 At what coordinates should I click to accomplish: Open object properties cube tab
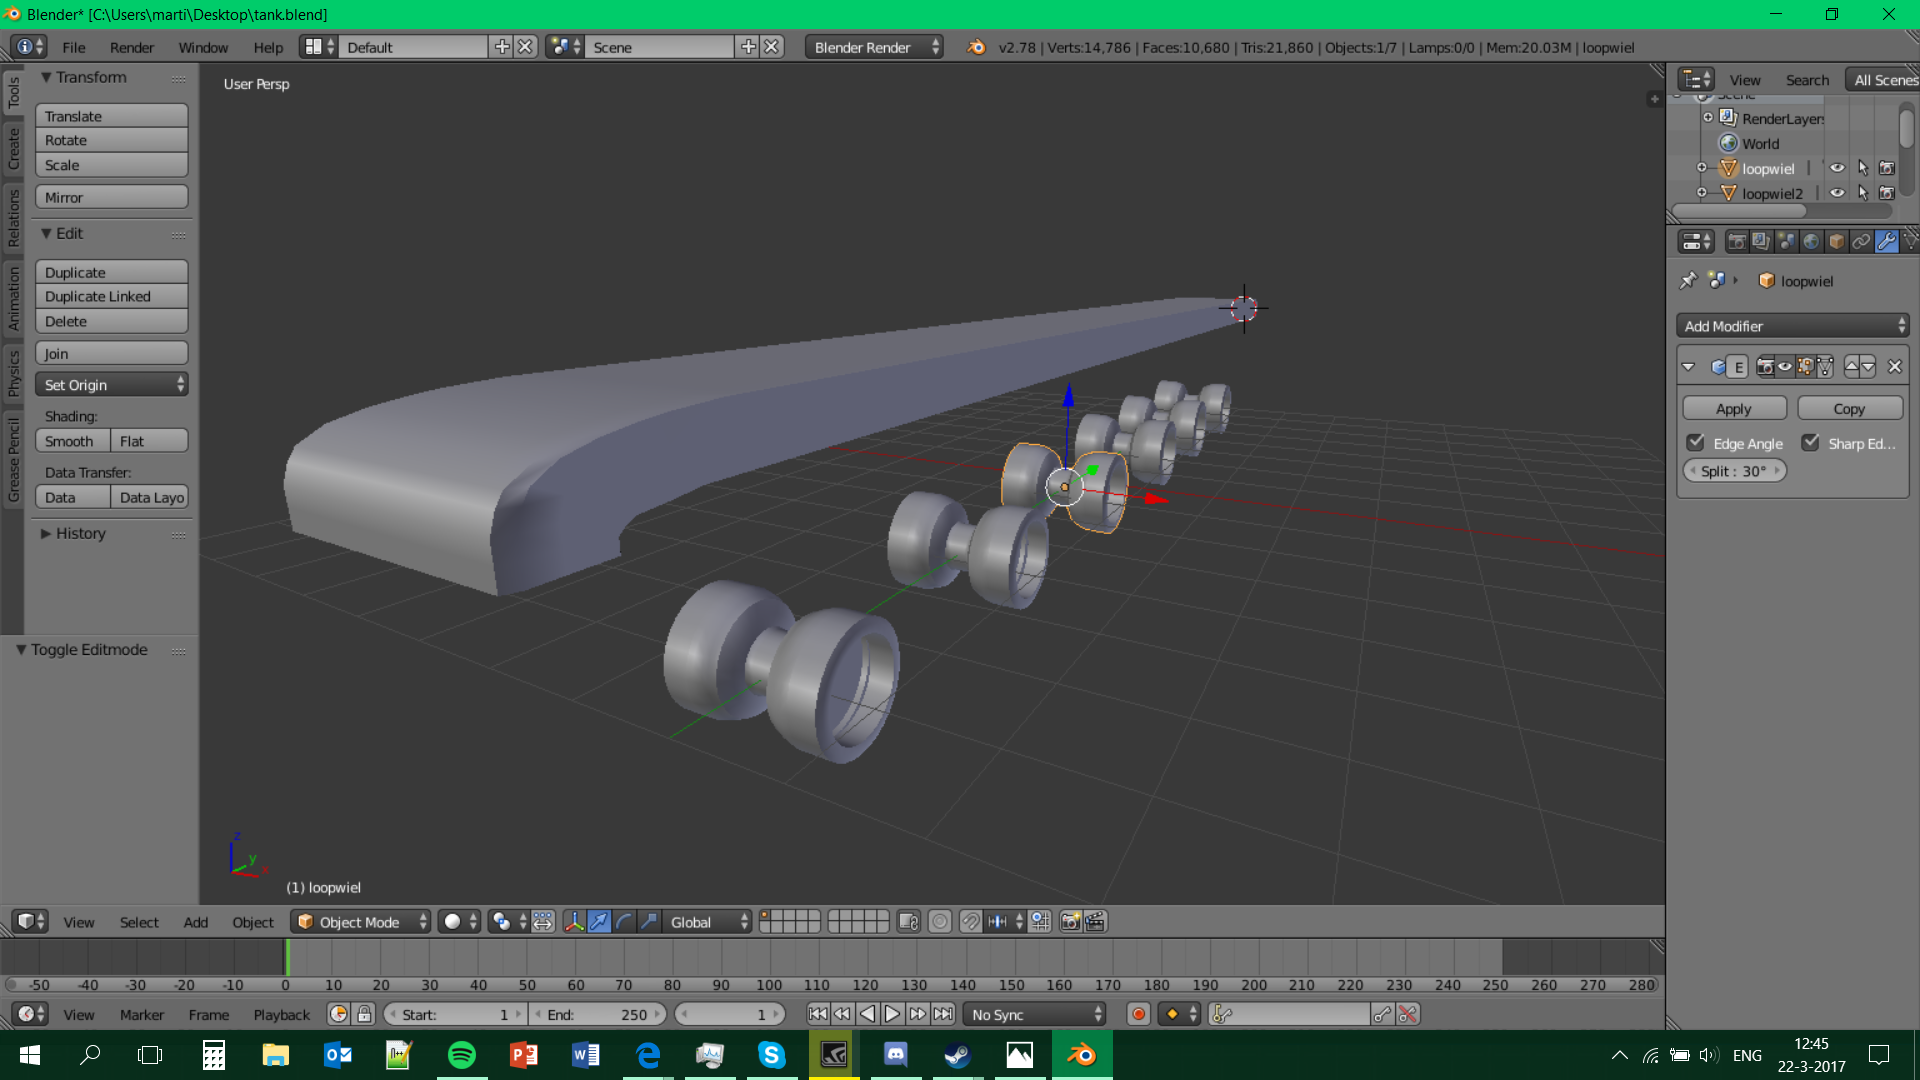point(1836,241)
